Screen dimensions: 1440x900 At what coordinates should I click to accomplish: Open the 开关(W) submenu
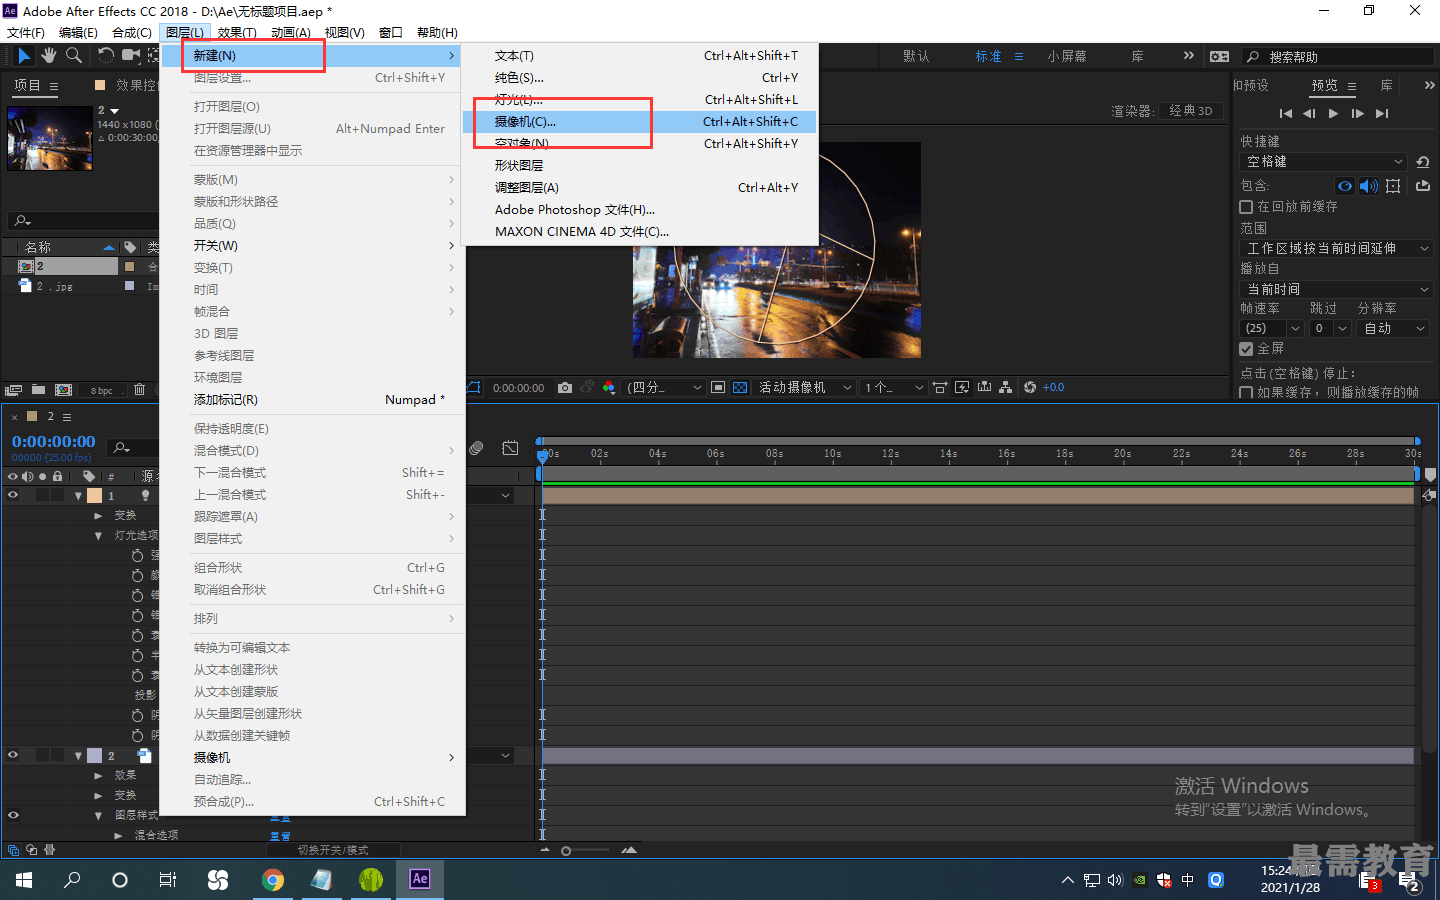point(313,246)
